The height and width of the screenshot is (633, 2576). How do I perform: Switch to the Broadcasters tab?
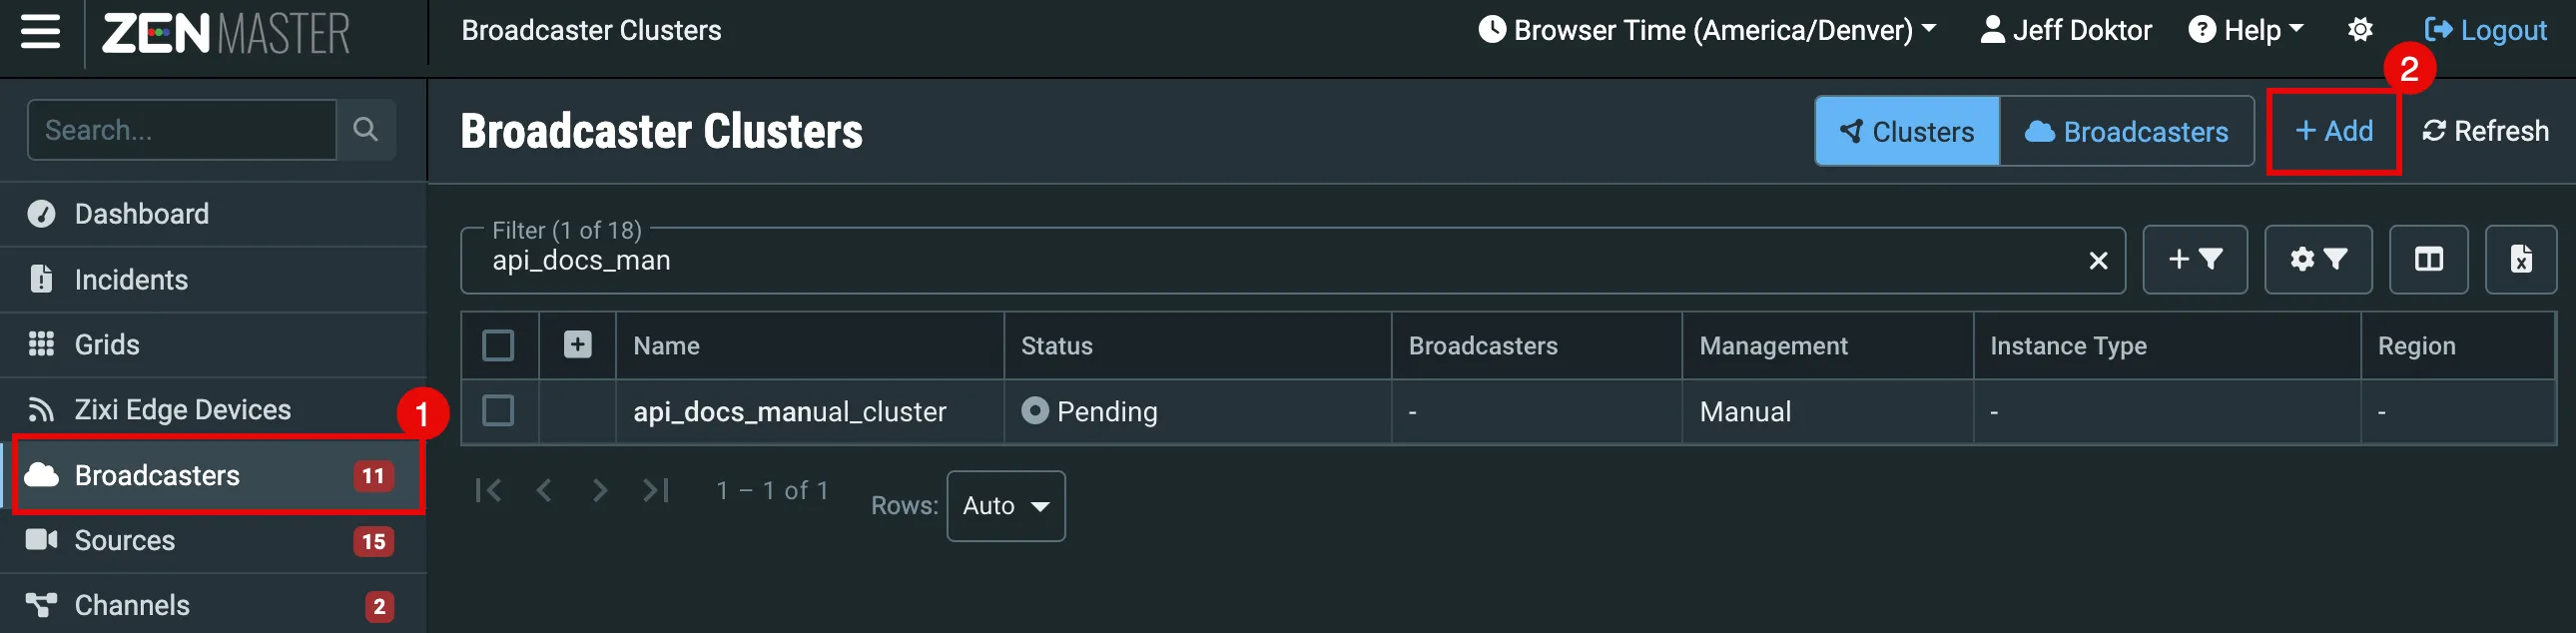tap(2126, 131)
